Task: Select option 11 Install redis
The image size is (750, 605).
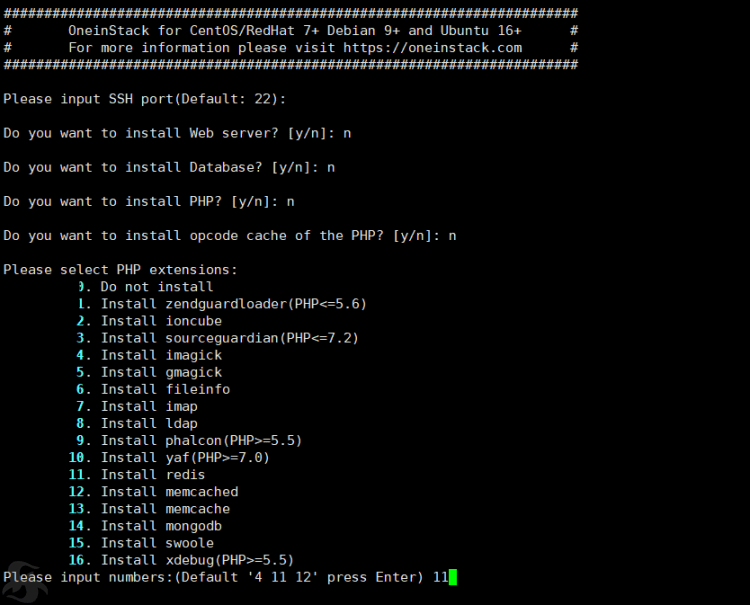Action: [137, 474]
